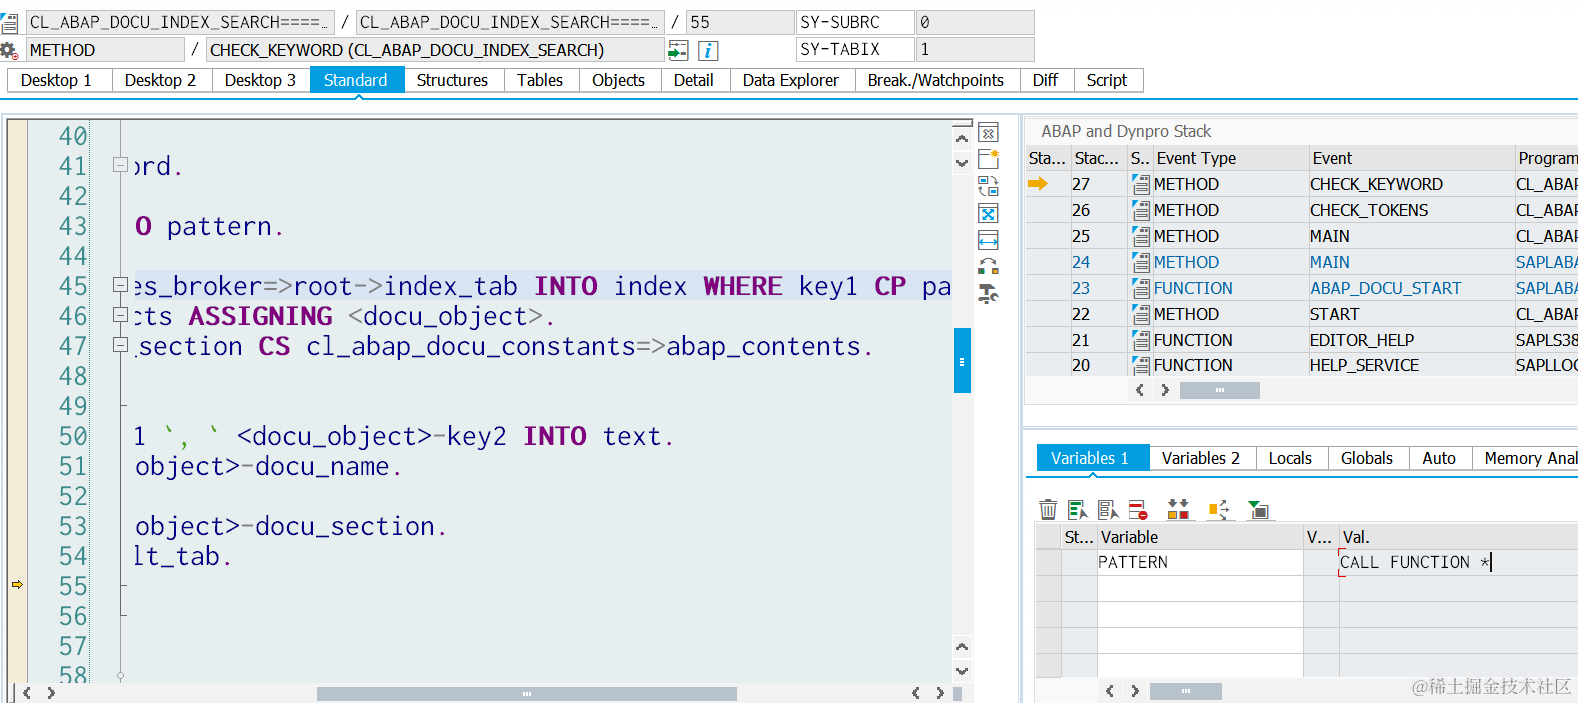Select the Tables tab

[541, 80]
